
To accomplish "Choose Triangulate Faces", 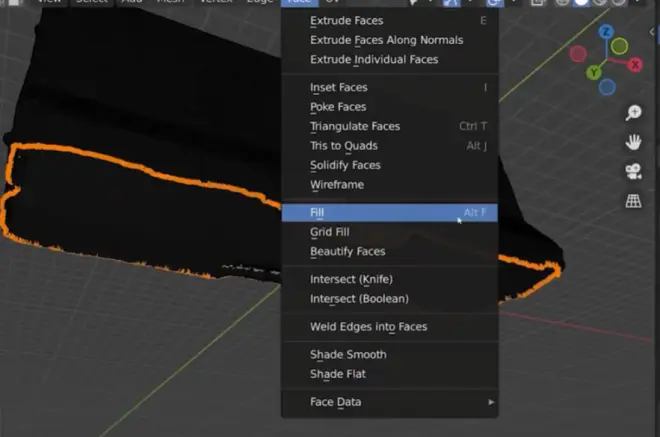I will pos(390,126).
